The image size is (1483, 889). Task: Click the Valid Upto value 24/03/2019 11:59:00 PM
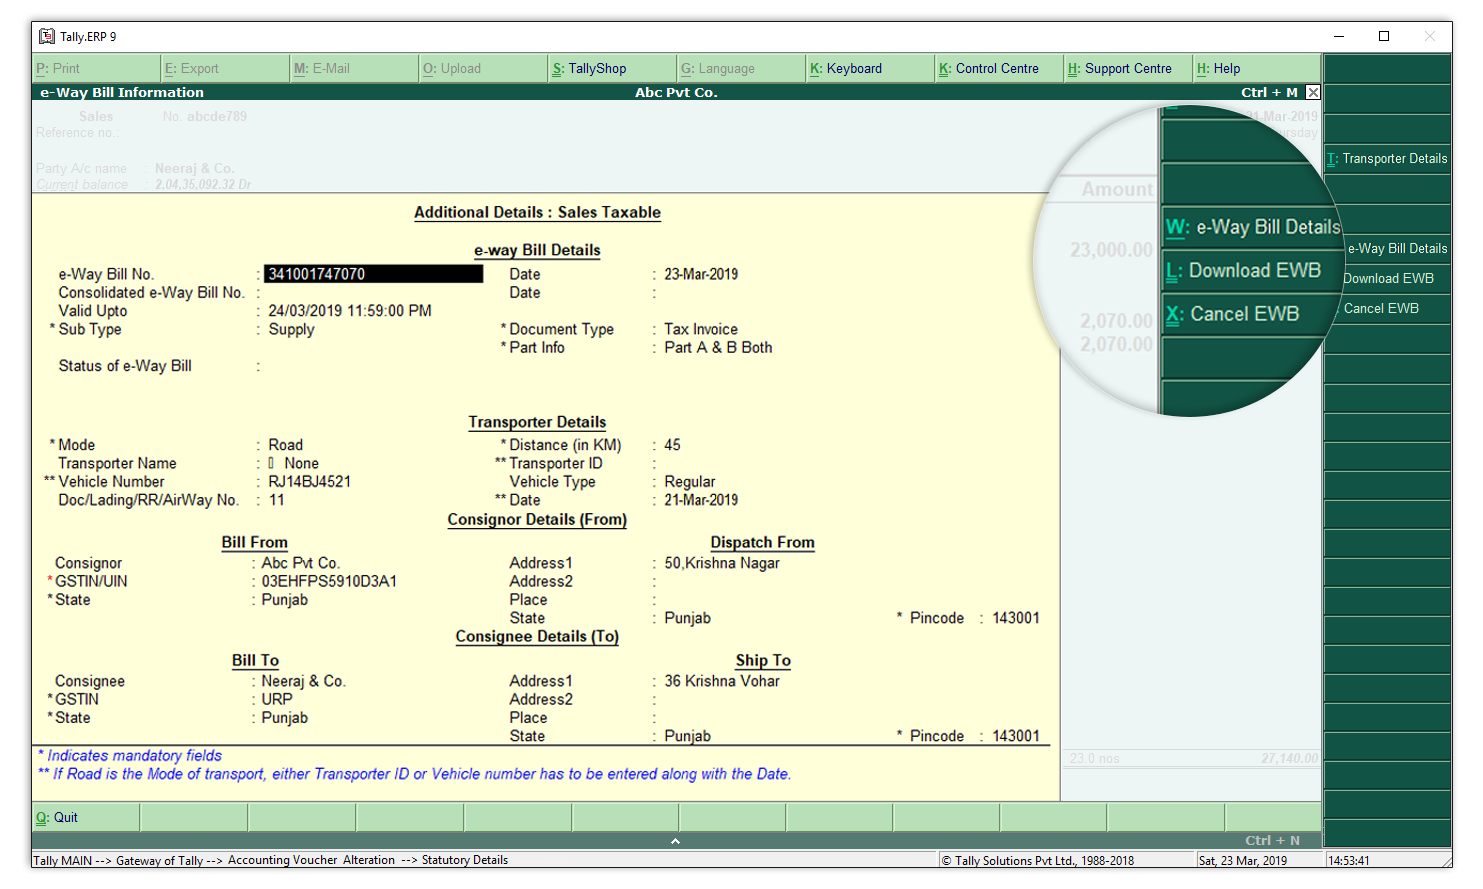[350, 311]
